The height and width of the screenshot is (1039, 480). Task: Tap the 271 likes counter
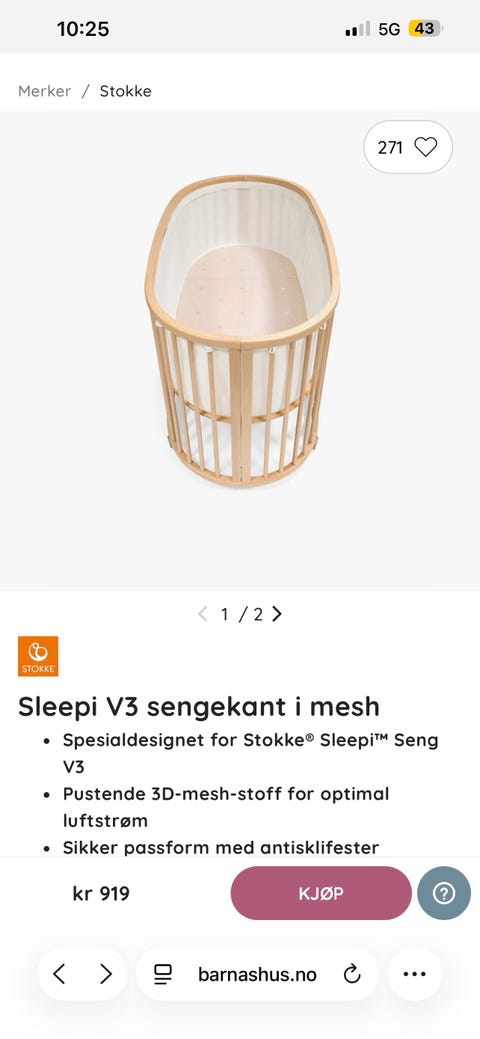click(390, 147)
